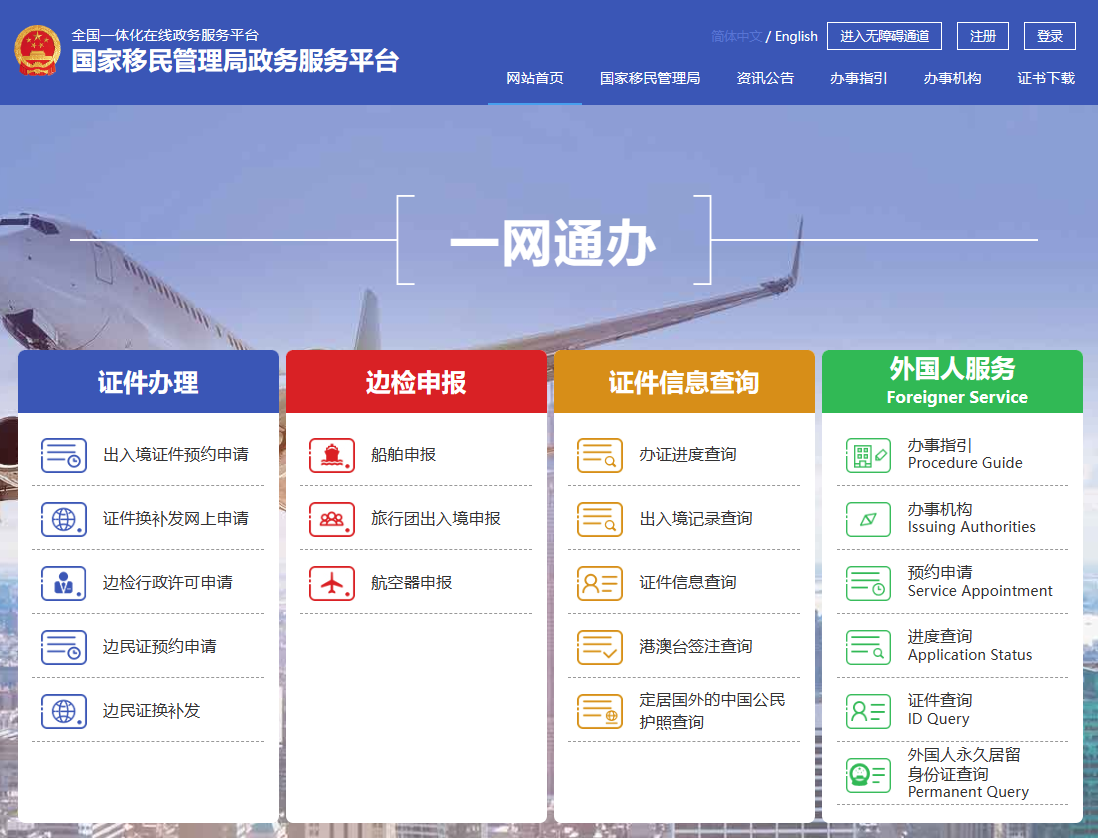Open the 国家移民管理局 menu item
The height and width of the screenshot is (838, 1098).
click(x=650, y=78)
